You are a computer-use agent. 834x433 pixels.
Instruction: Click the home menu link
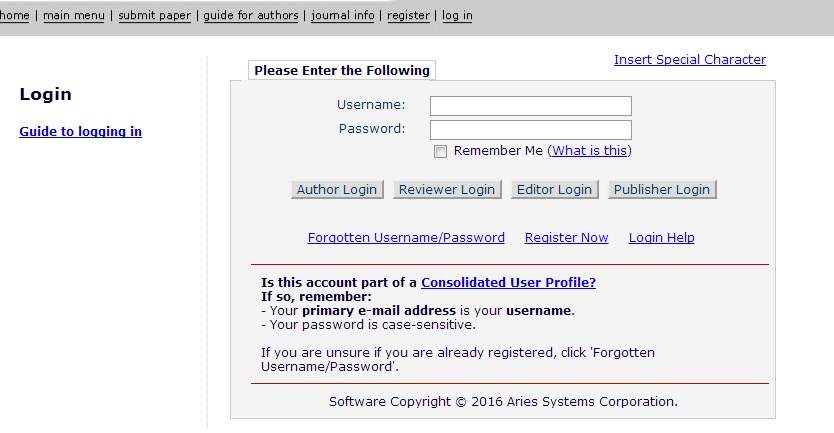pos(14,16)
